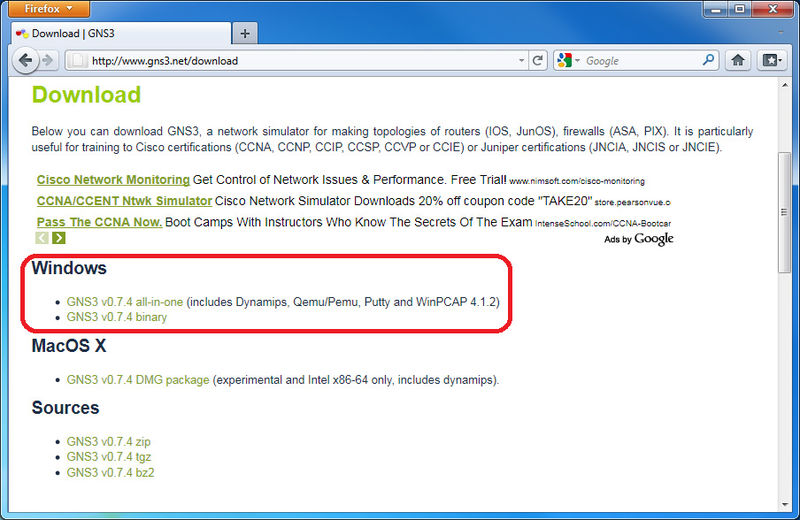Click inside the URL address field
The height and width of the screenshot is (520, 800).
click(300, 60)
